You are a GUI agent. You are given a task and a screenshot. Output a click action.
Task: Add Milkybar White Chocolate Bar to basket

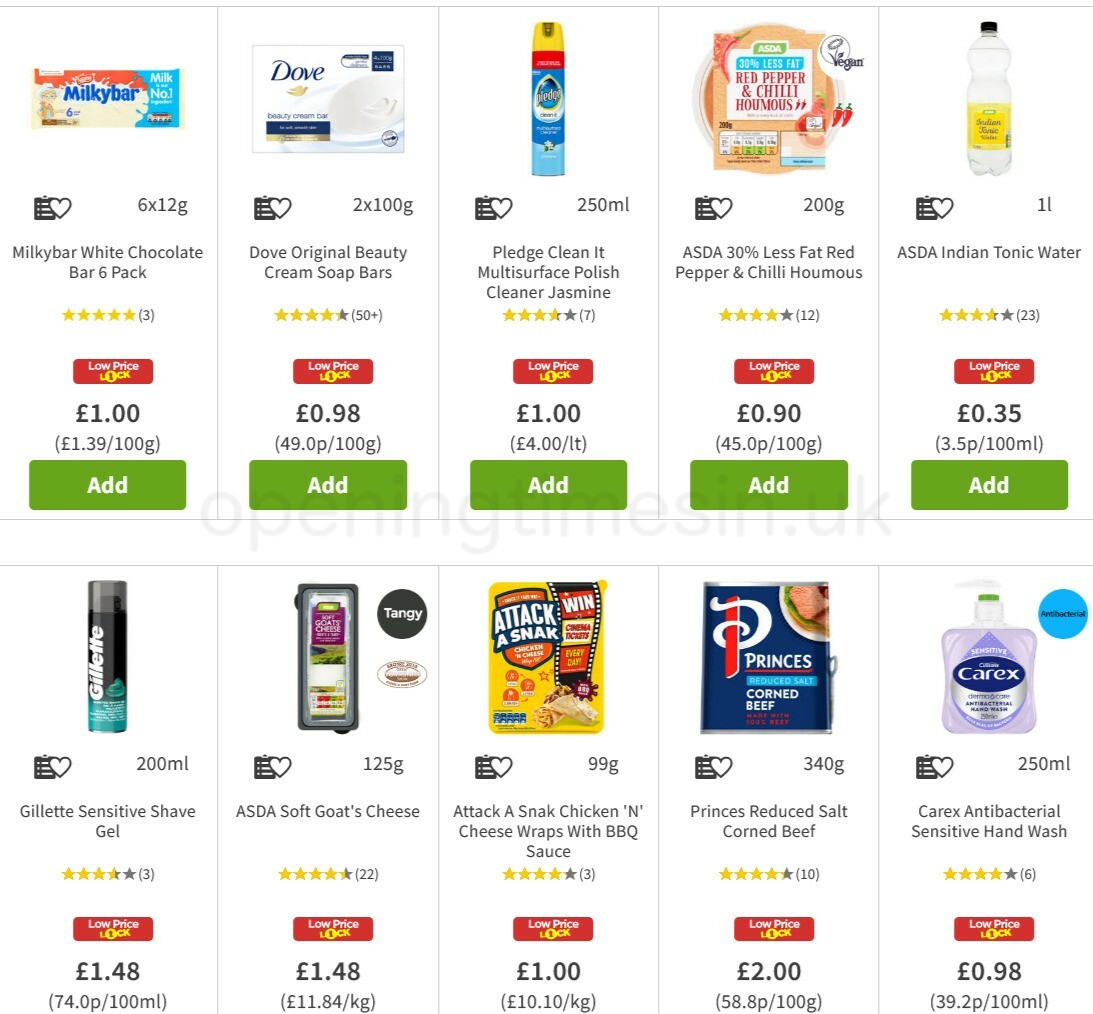click(x=107, y=484)
